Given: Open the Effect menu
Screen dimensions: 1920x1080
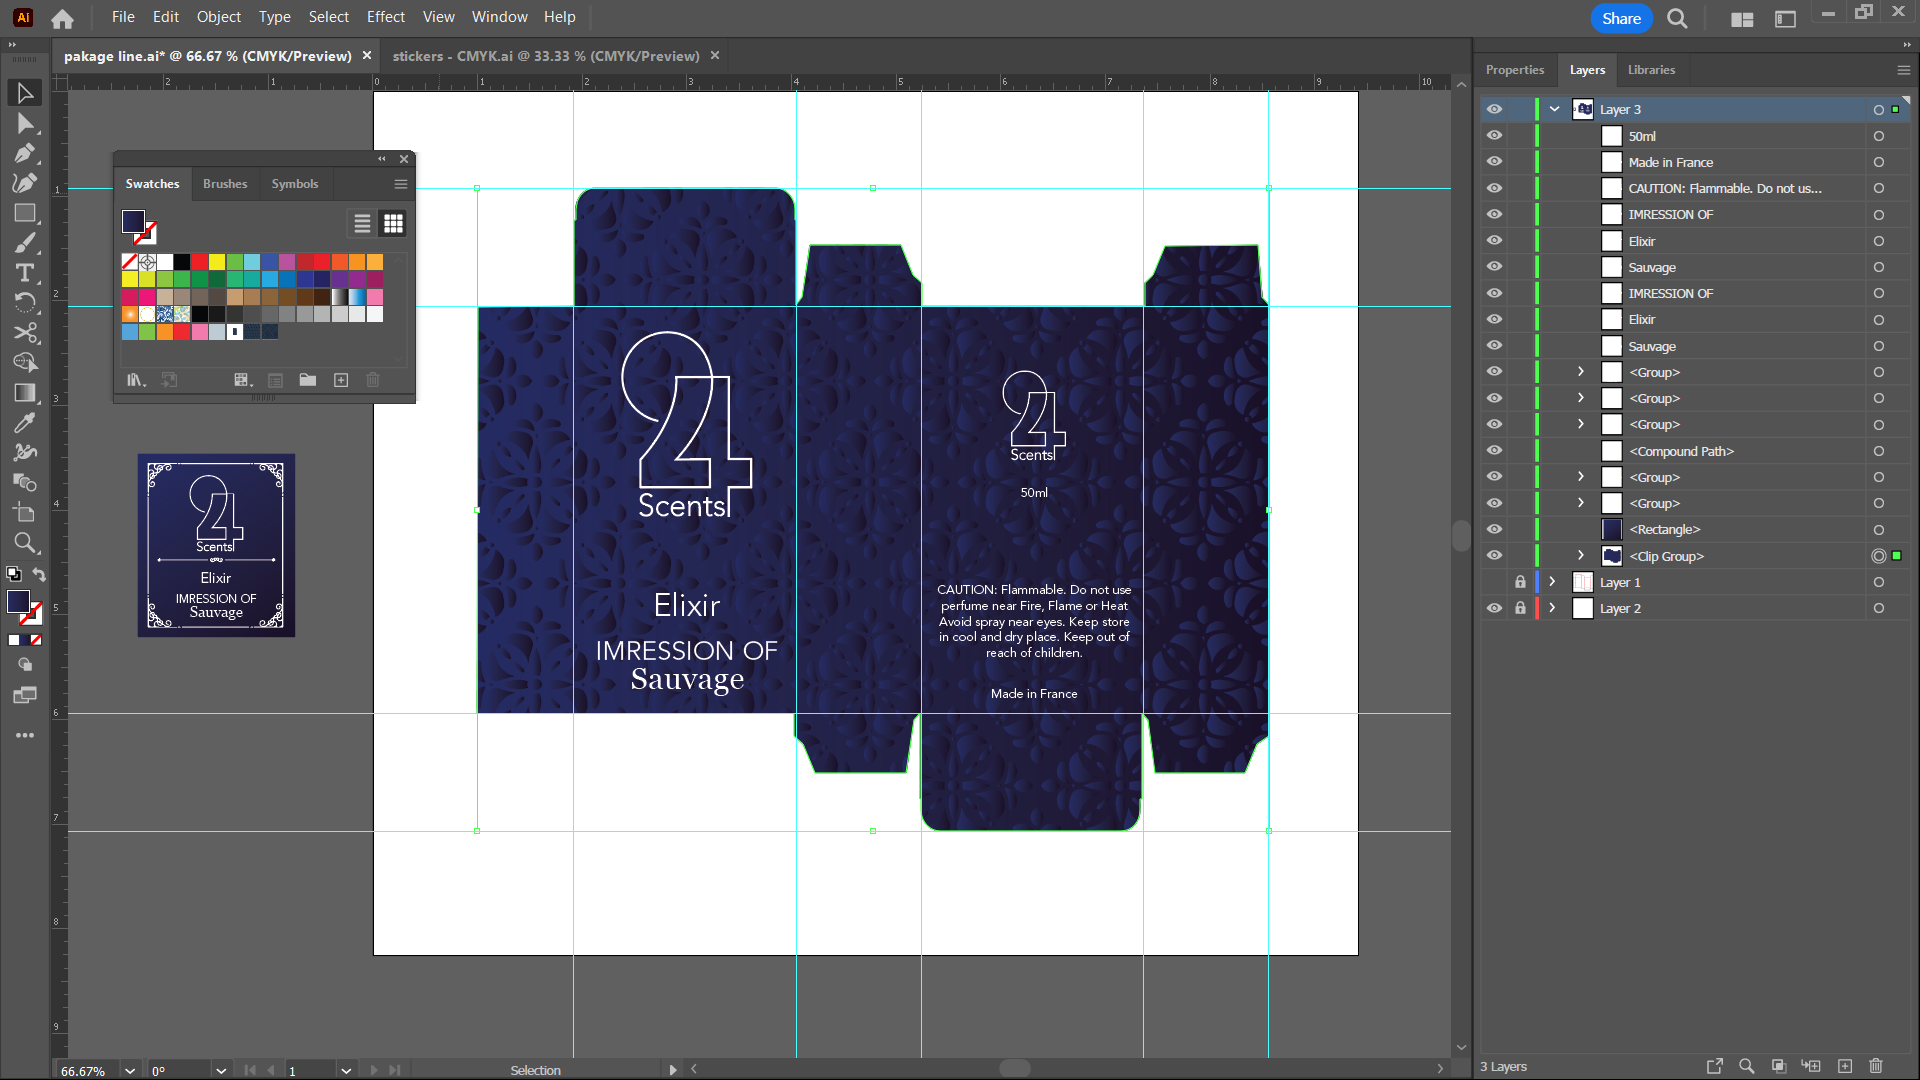Looking at the screenshot, I should 385,17.
